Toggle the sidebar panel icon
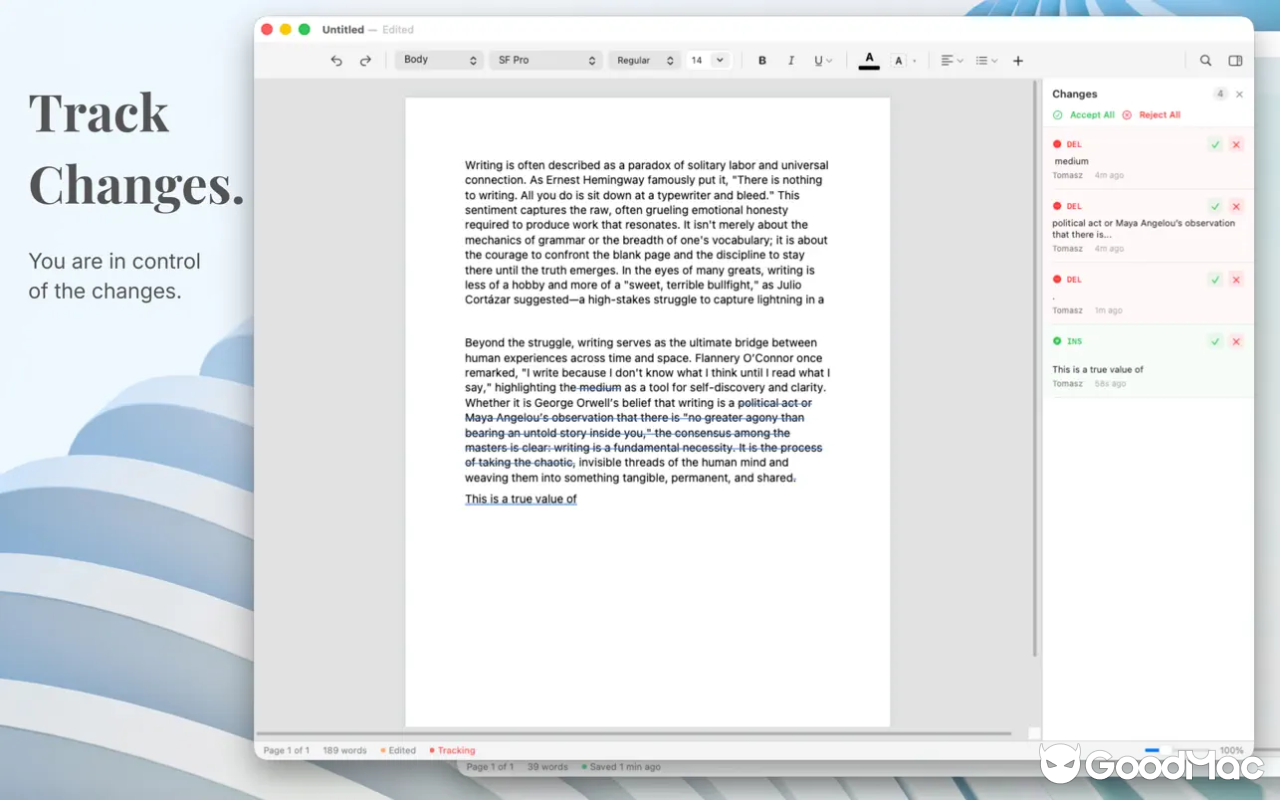The width and height of the screenshot is (1280, 800). [1236, 61]
